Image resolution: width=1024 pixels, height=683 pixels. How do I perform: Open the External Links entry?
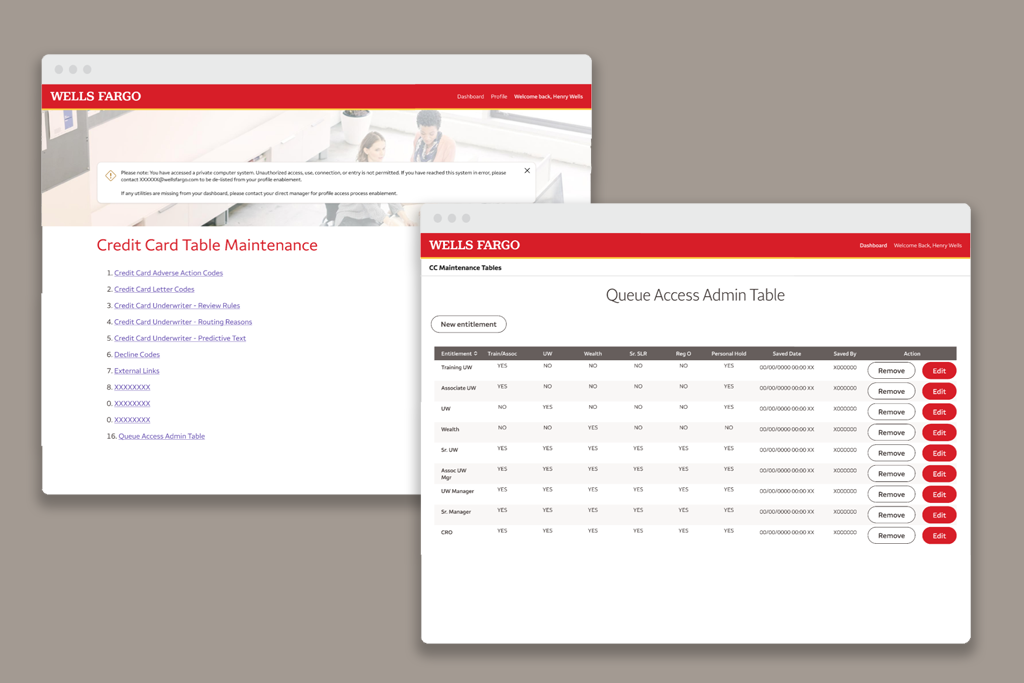tap(137, 371)
